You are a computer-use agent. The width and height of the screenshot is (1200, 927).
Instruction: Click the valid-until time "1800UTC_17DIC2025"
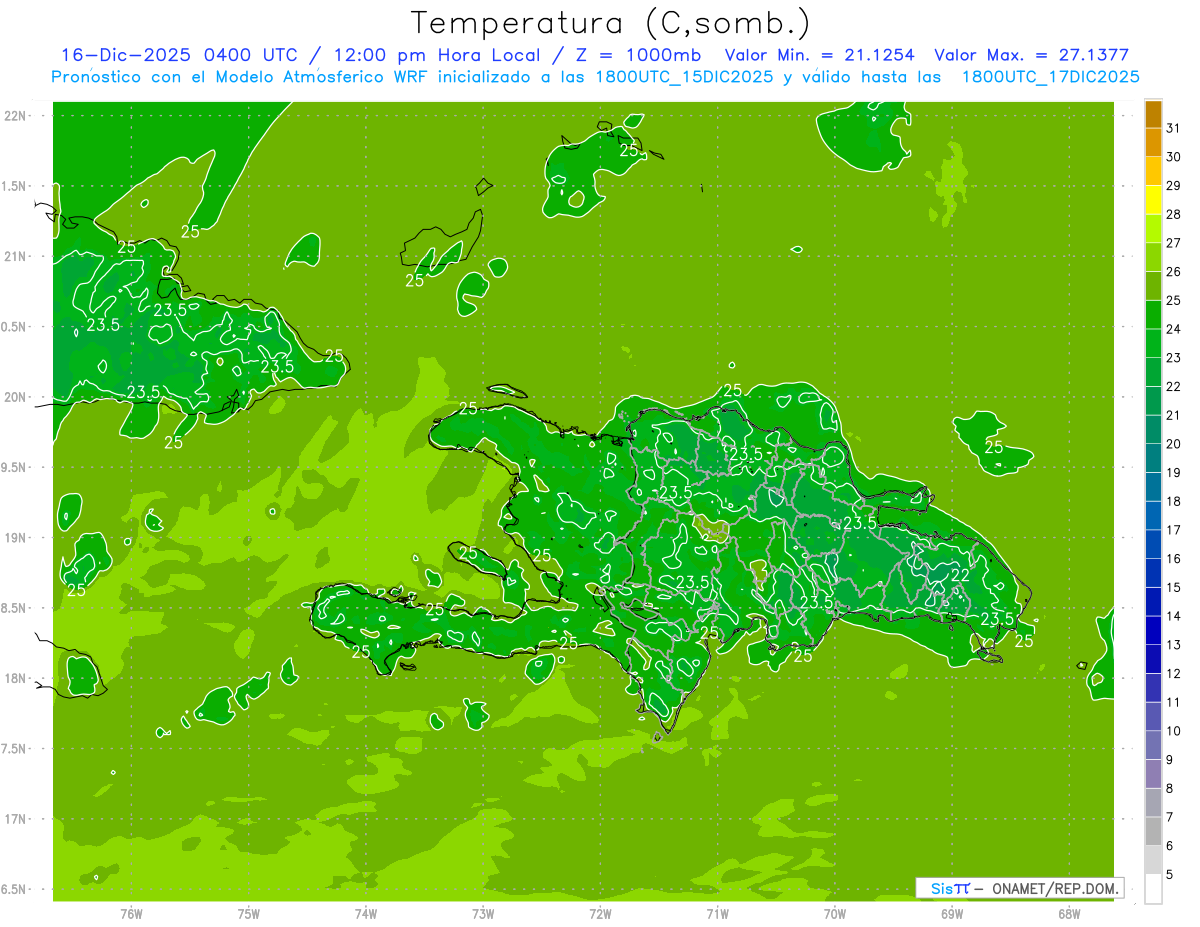1050,77
